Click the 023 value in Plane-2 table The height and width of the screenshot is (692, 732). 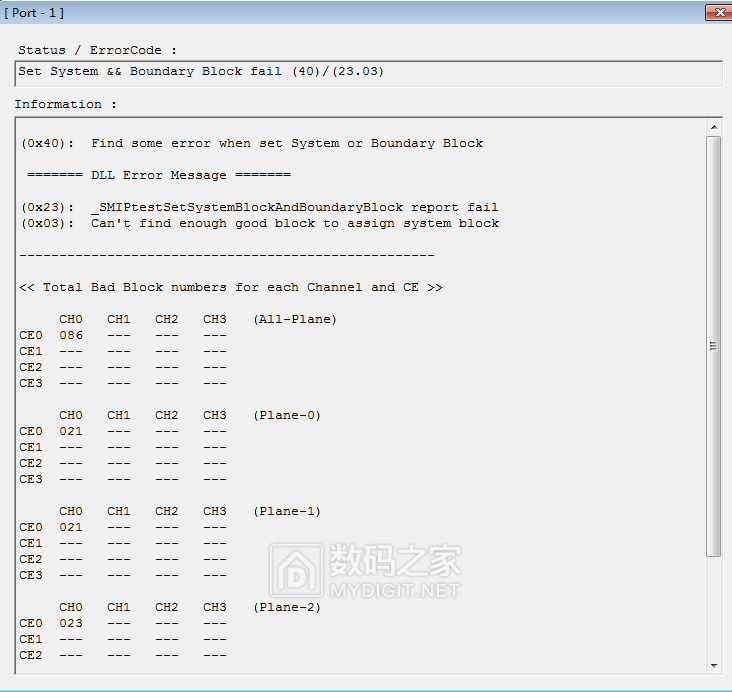click(71, 623)
